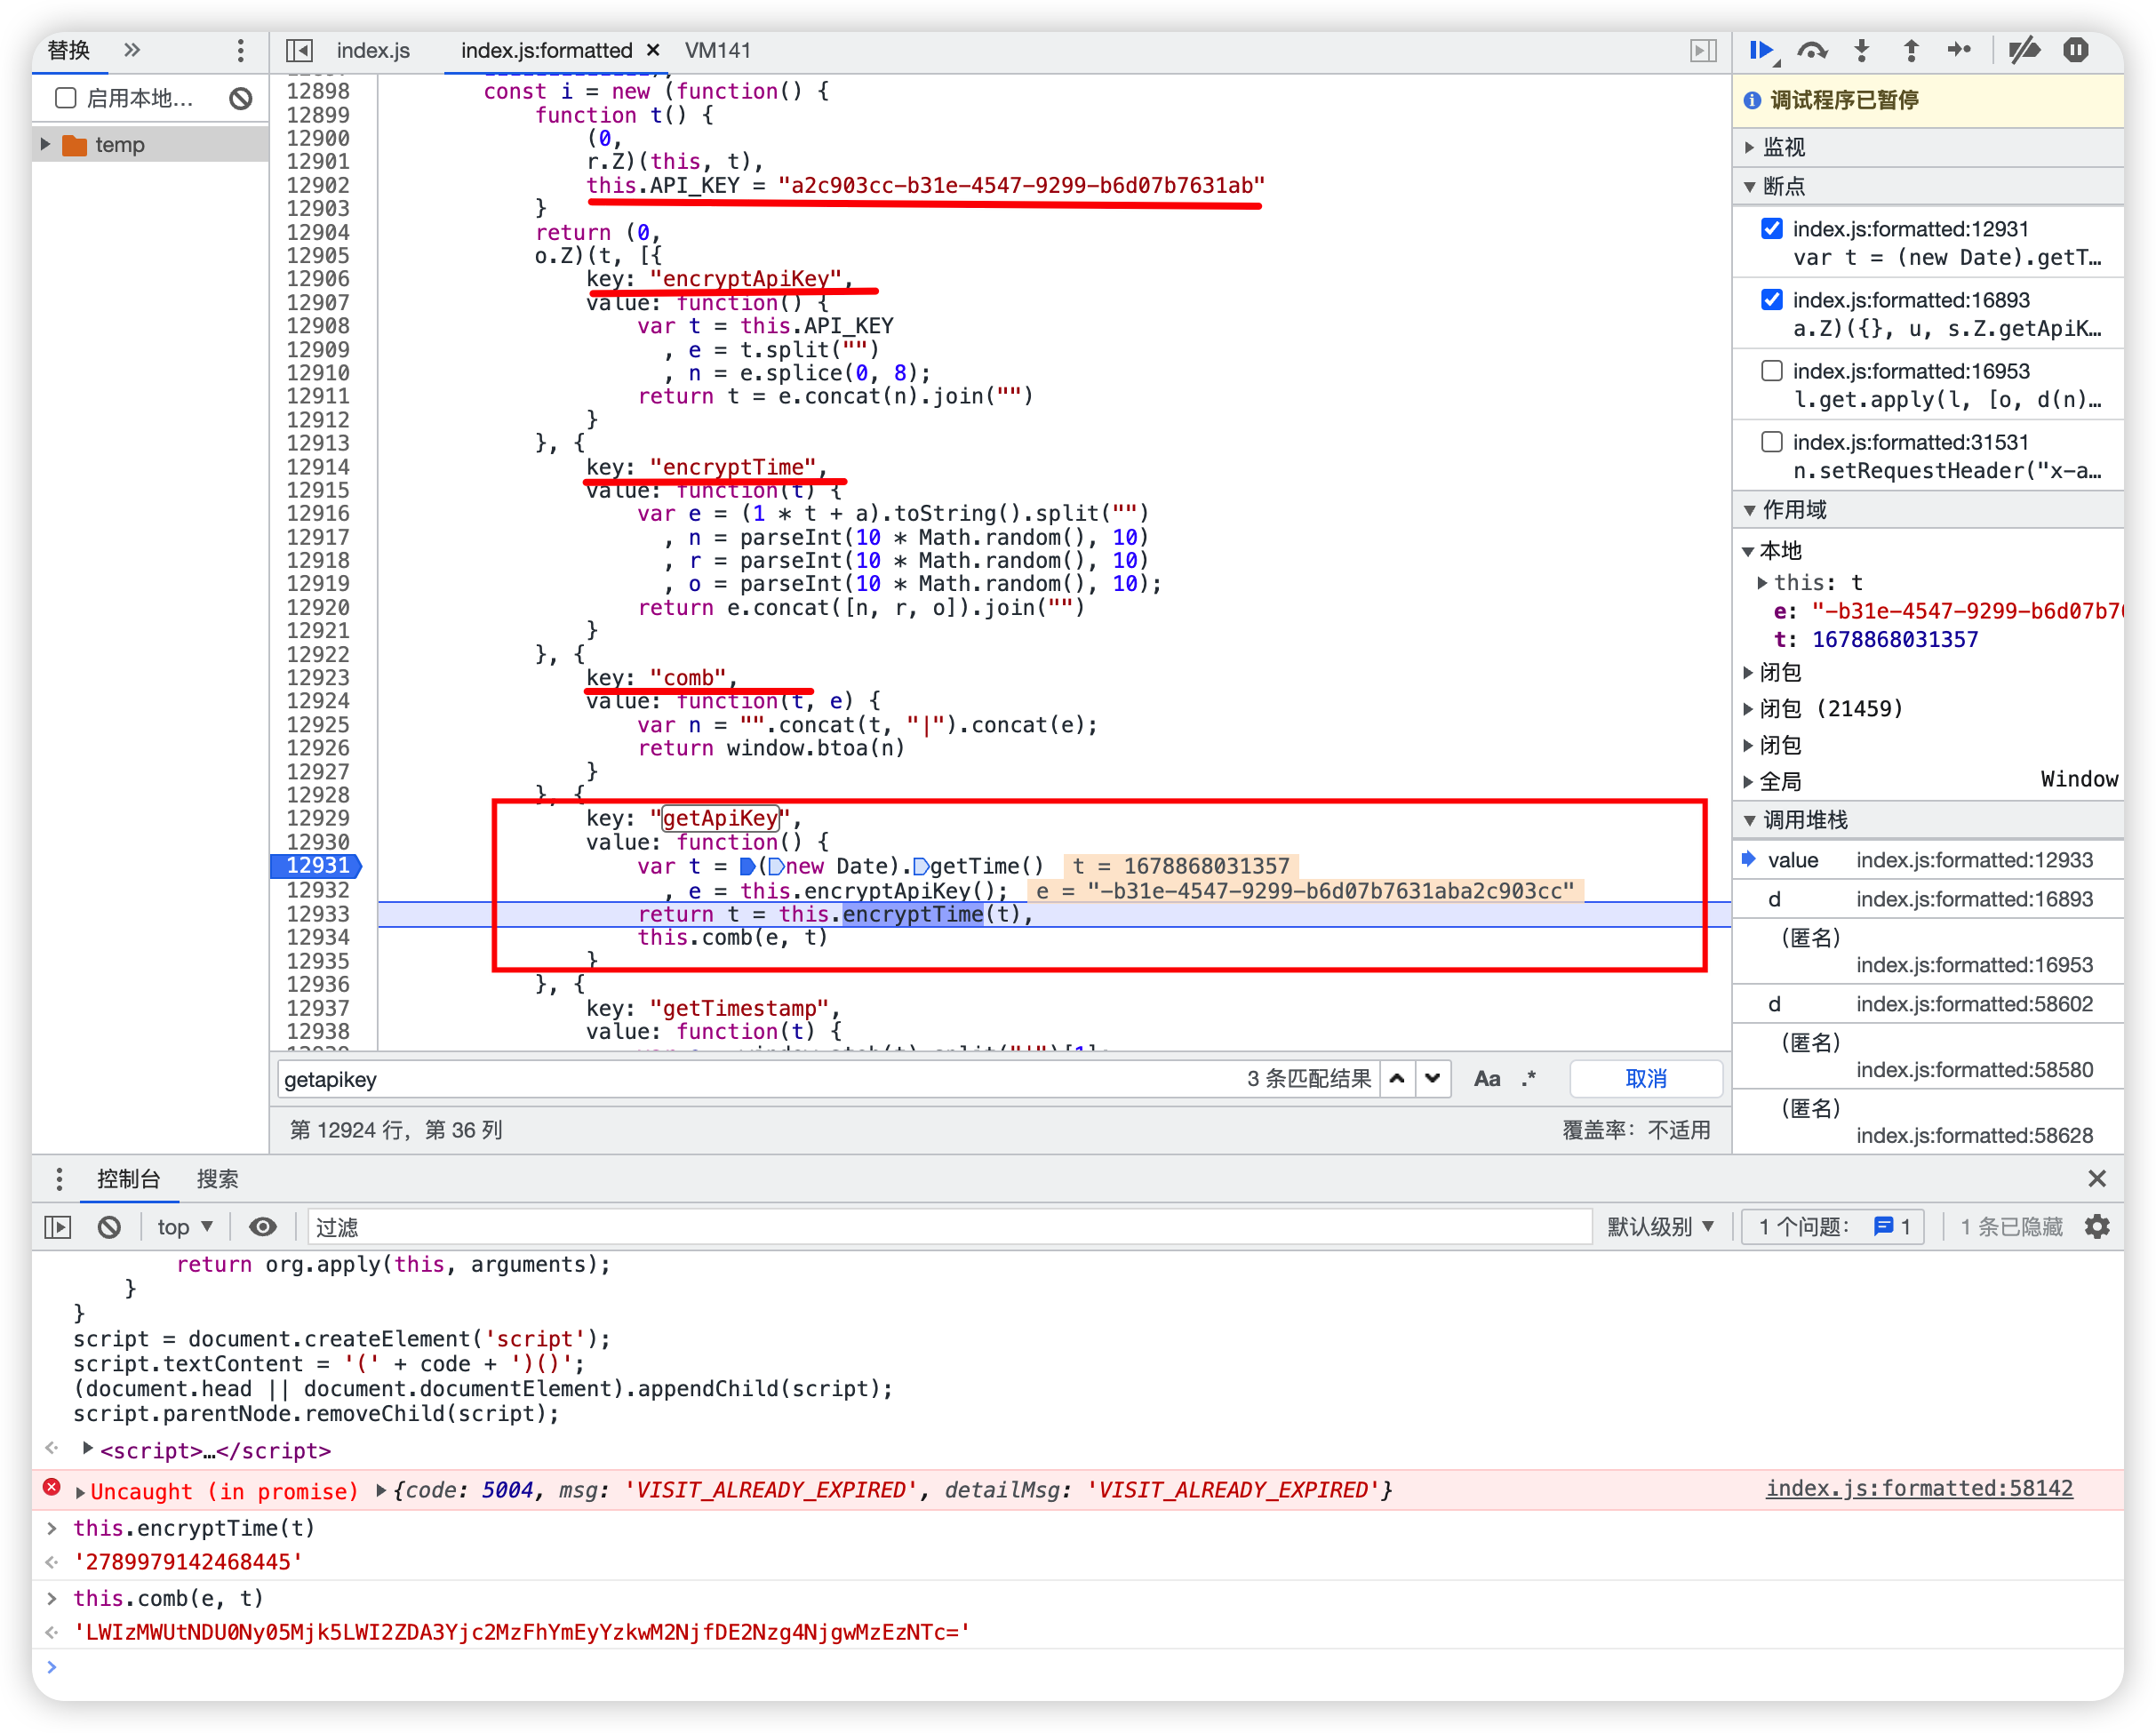Select call stack frame d at 16893
Viewport: 2156px width, 1733px height.
(x=1927, y=899)
